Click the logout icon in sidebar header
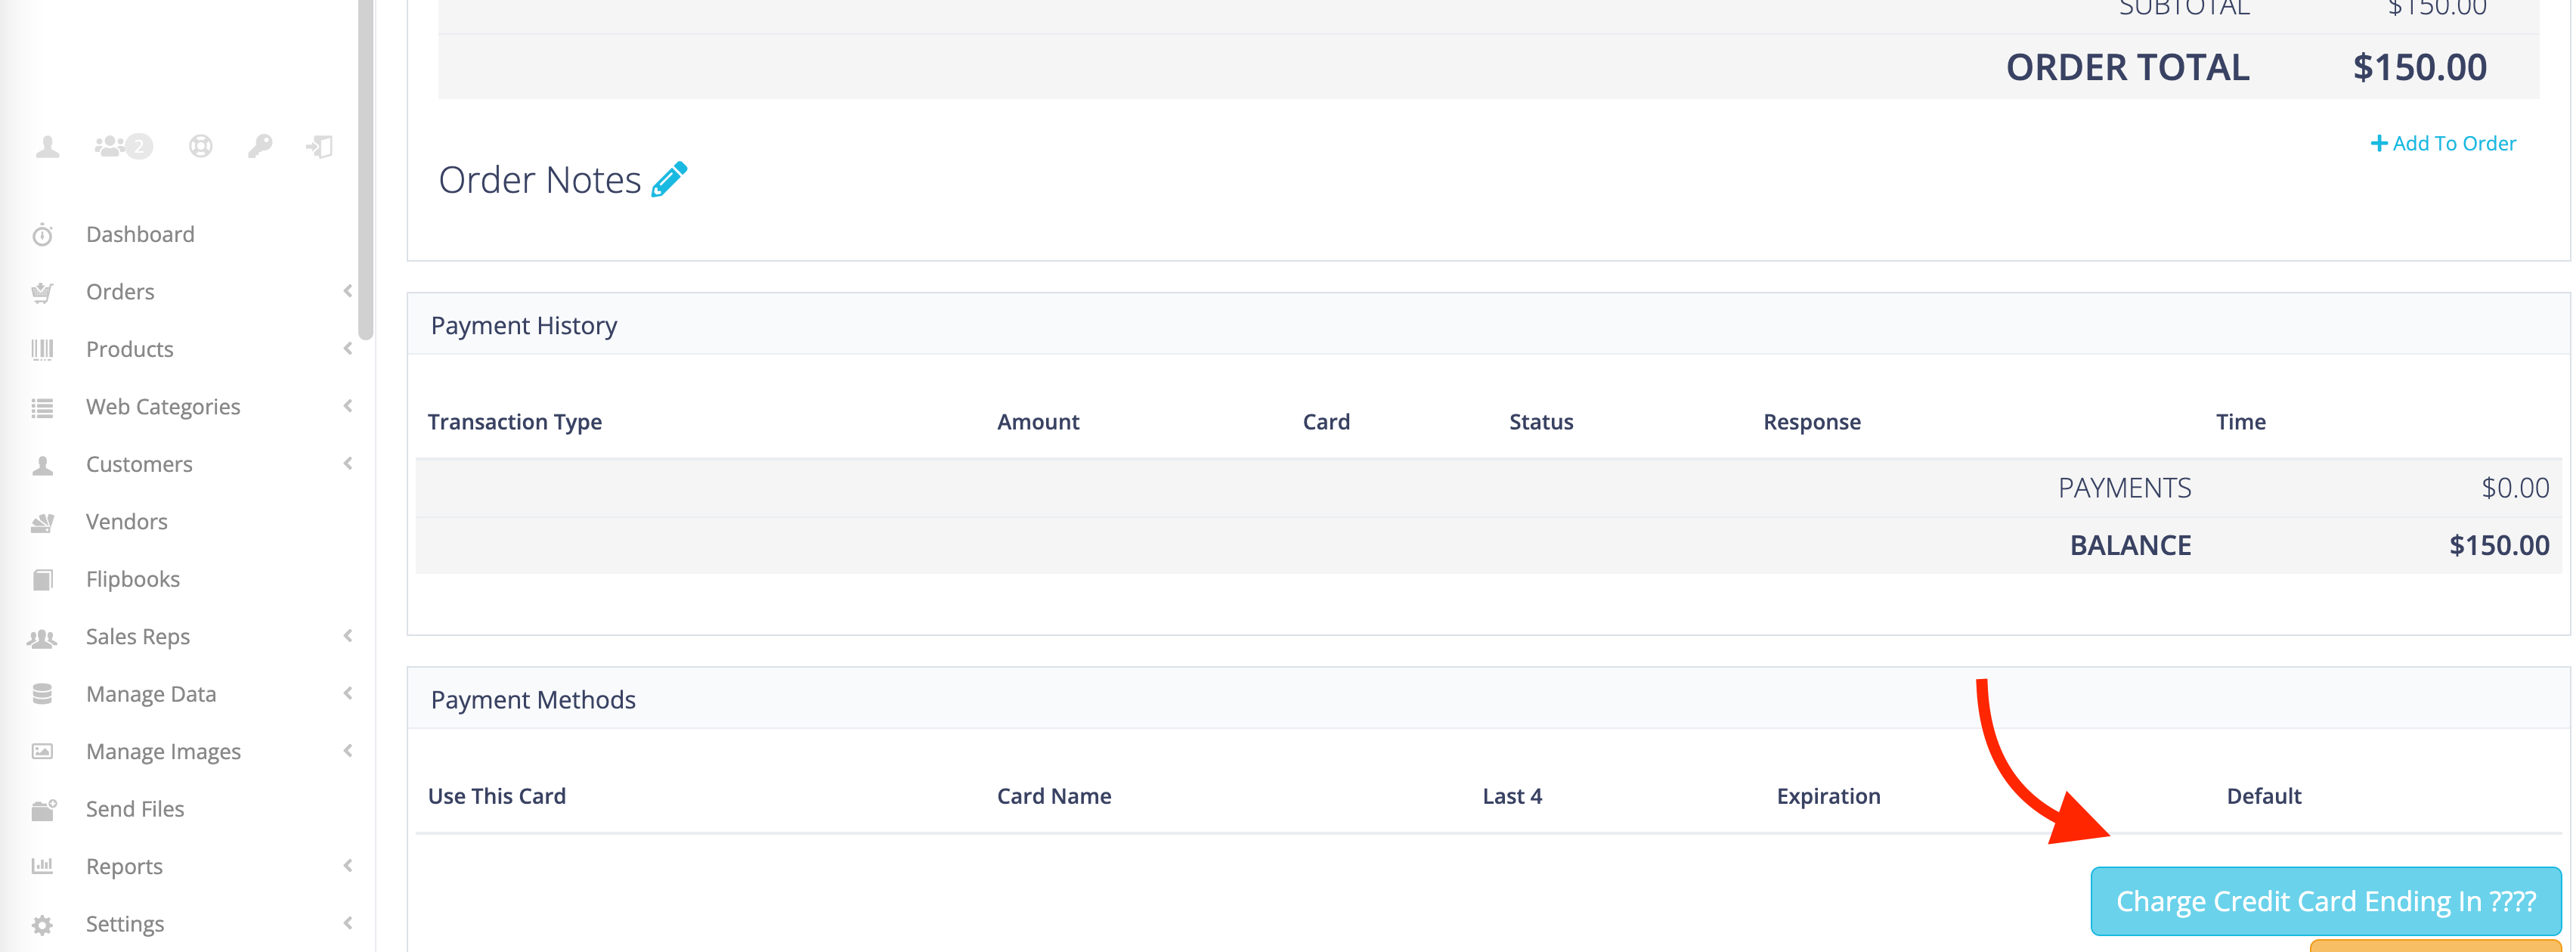The image size is (2576, 952). pyautogui.click(x=319, y=147)
